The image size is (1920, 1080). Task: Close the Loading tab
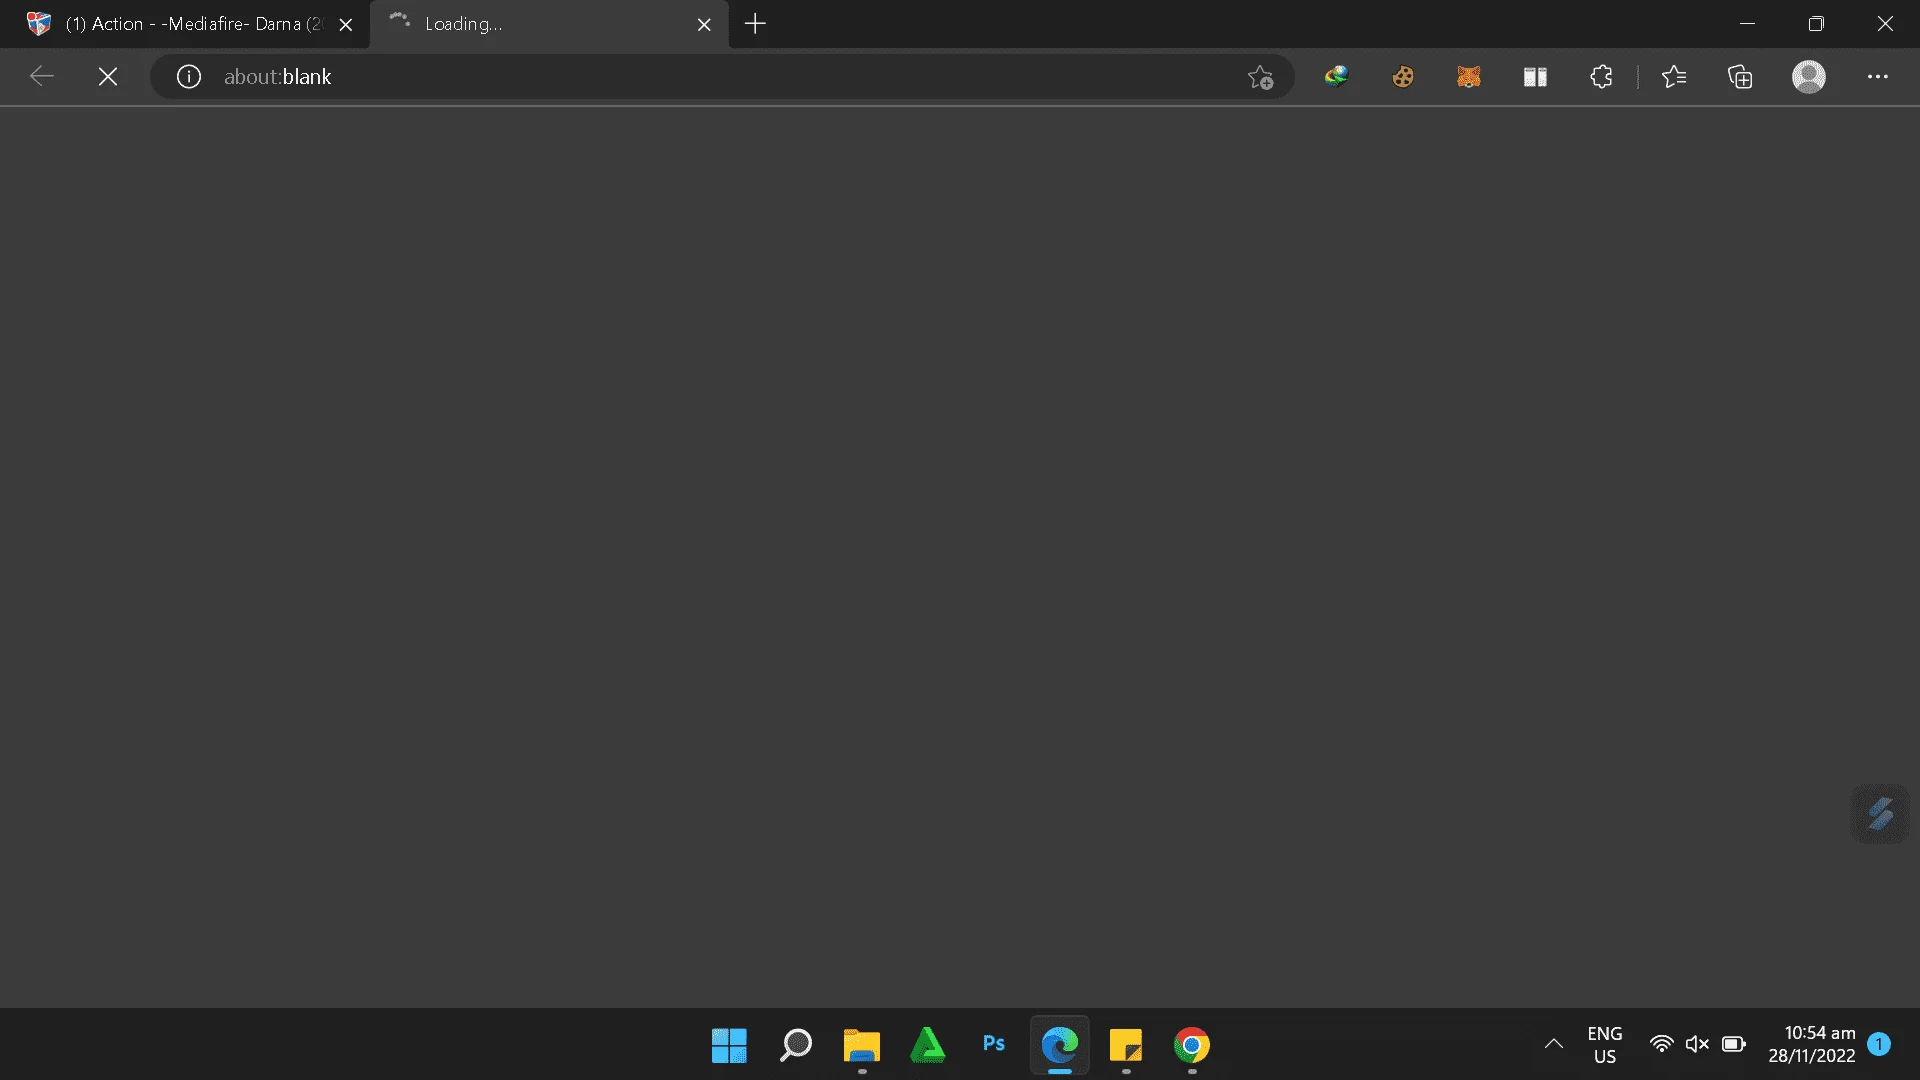(704, 25)
